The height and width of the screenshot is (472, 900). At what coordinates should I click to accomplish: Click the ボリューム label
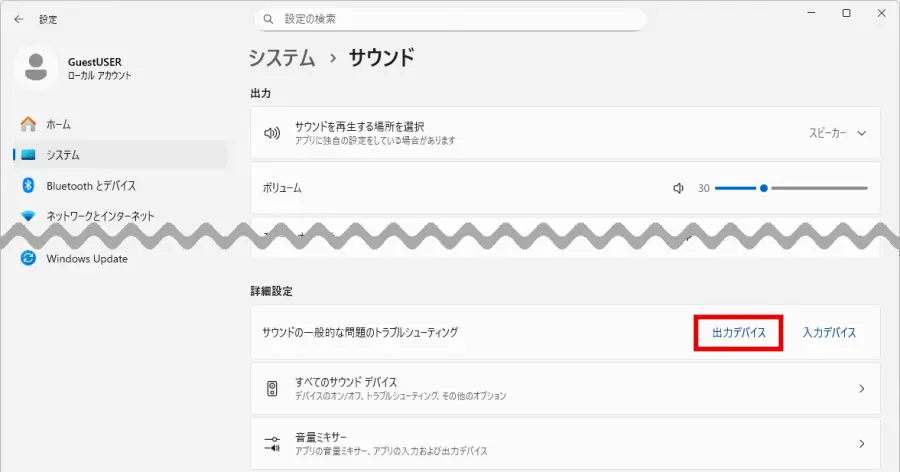(282, 188)
